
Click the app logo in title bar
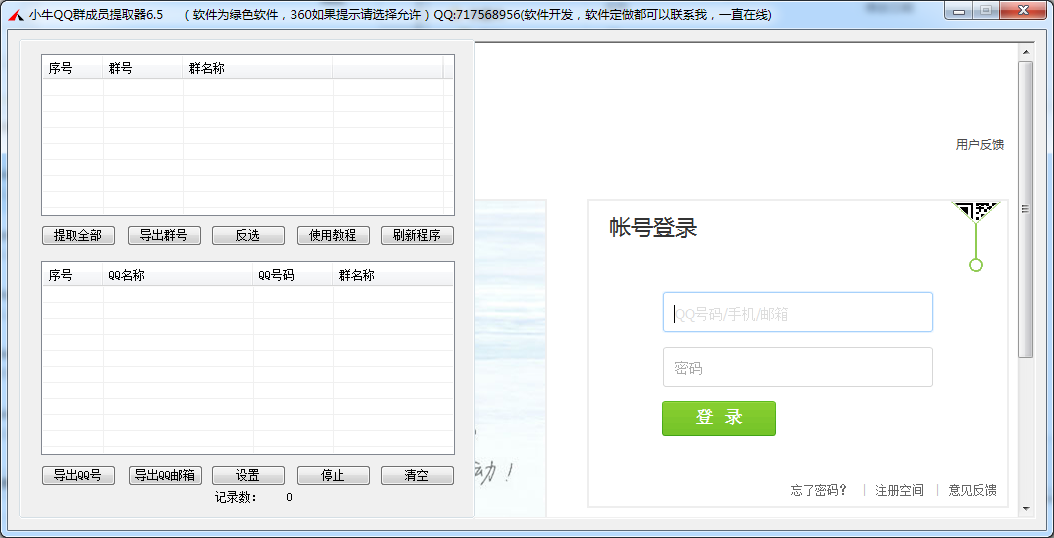[14, 14]
